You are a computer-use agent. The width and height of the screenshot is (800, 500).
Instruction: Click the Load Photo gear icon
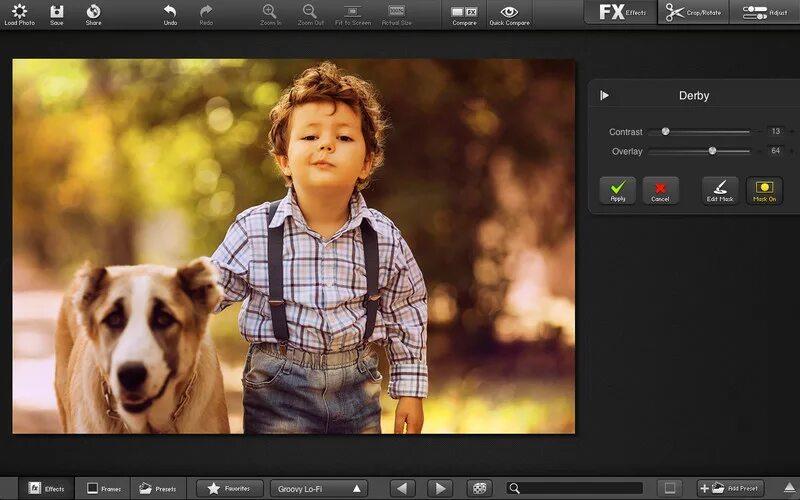coord(19,11)
